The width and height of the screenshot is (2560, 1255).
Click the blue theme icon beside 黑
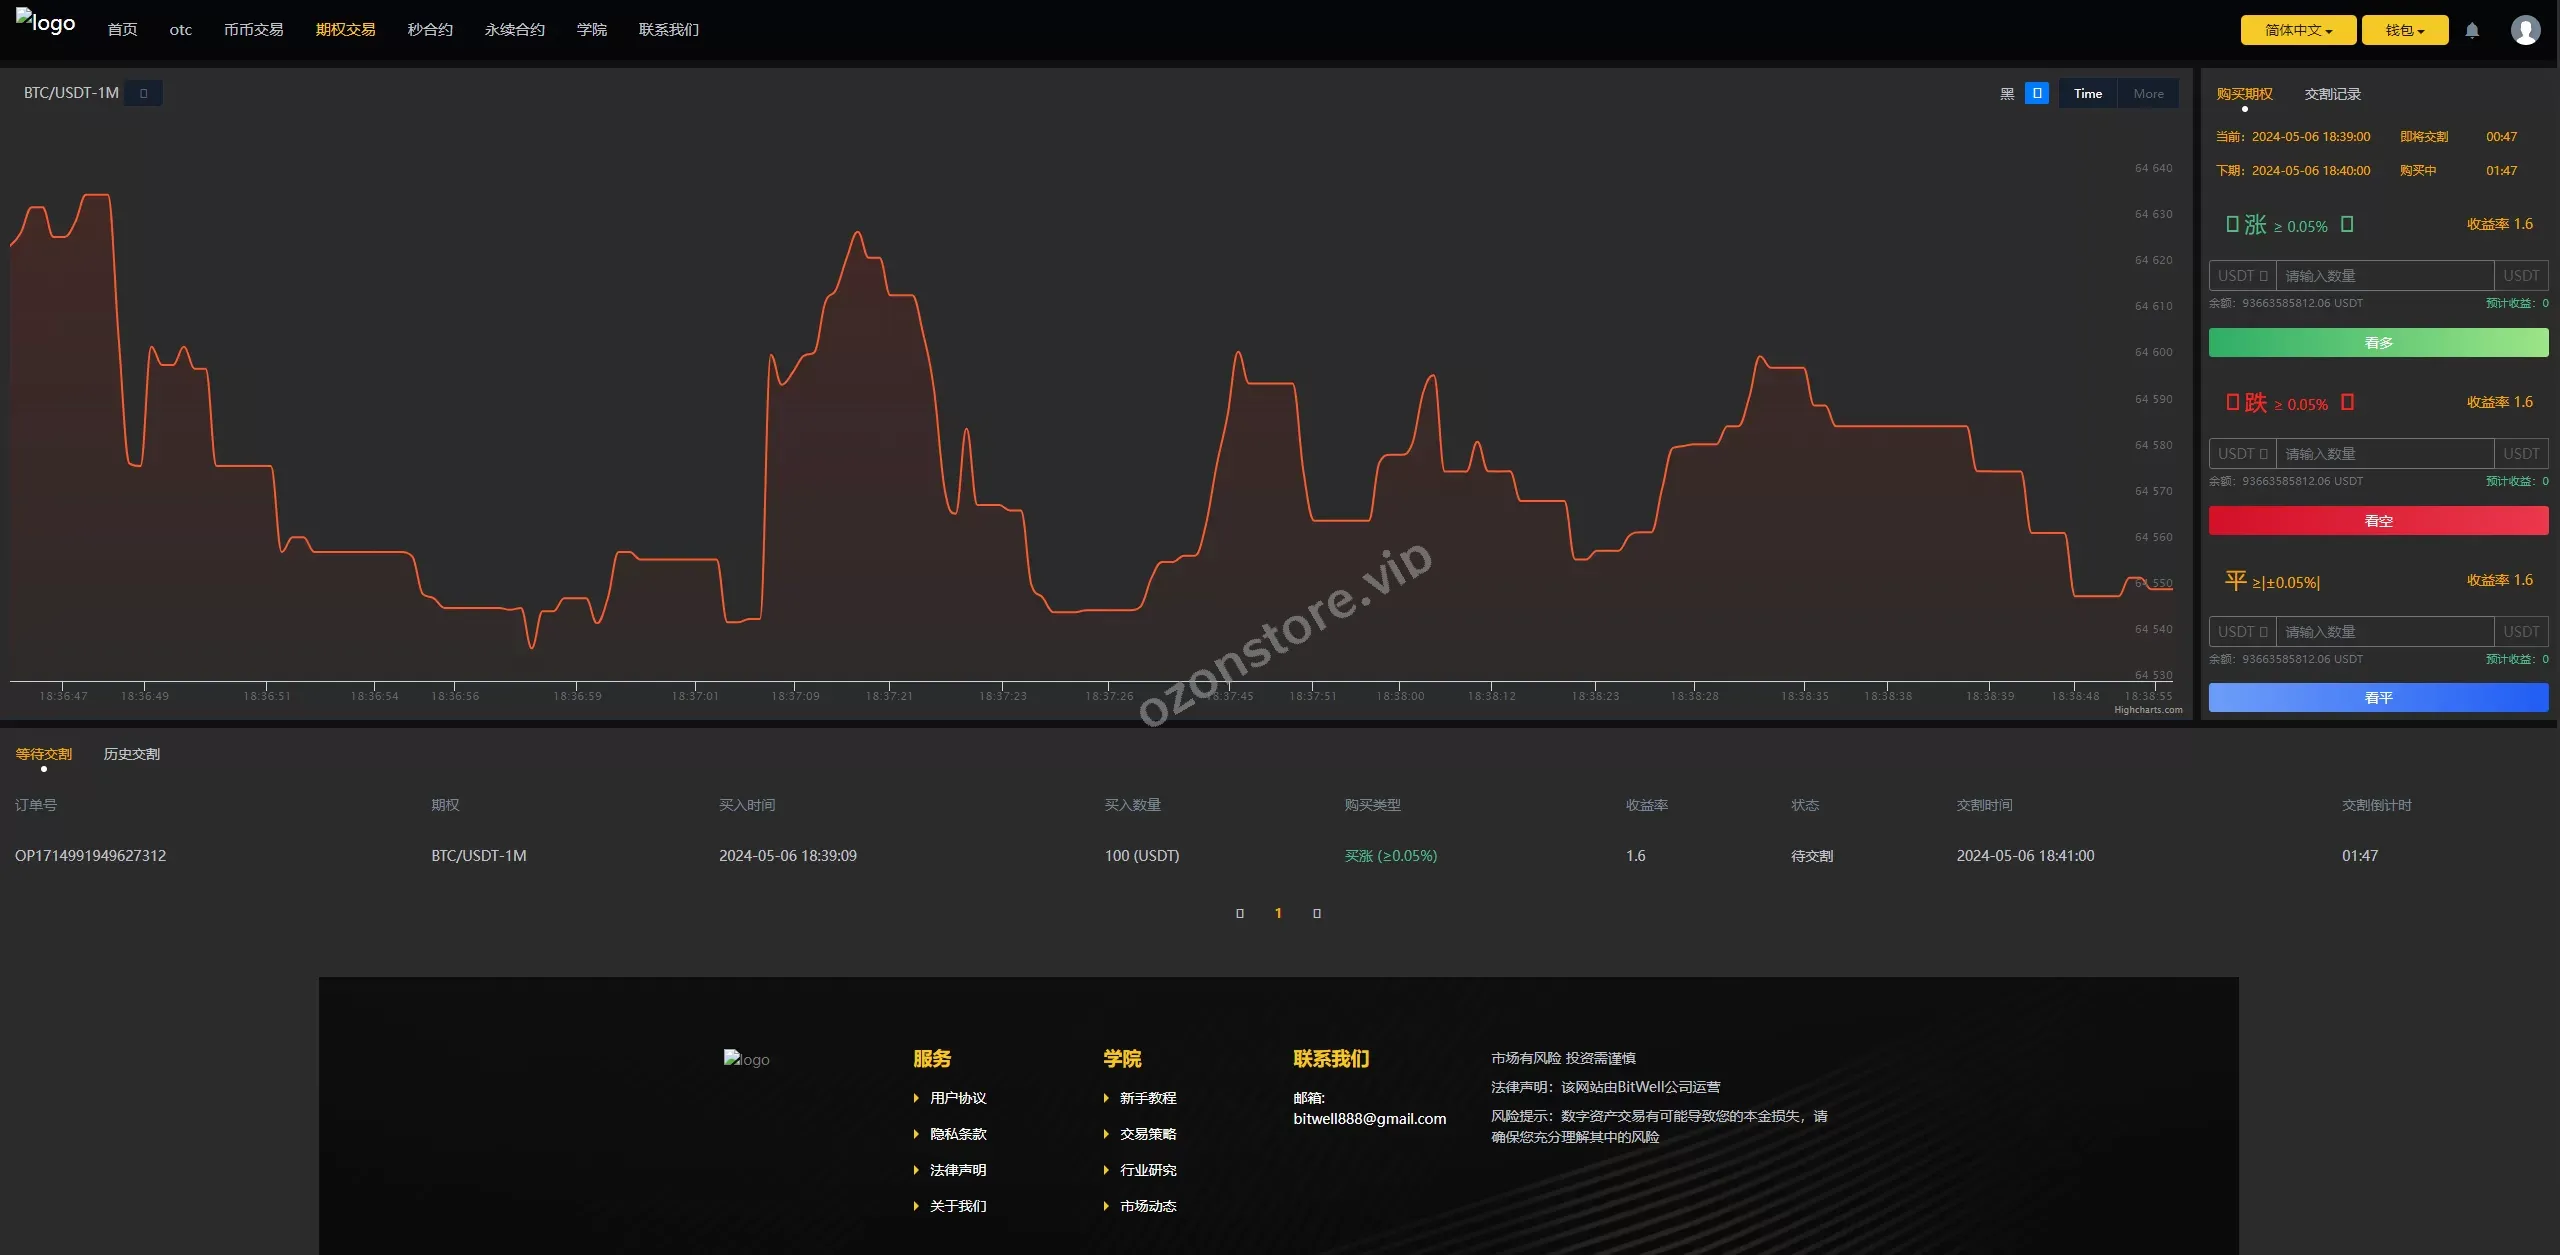2036,93
